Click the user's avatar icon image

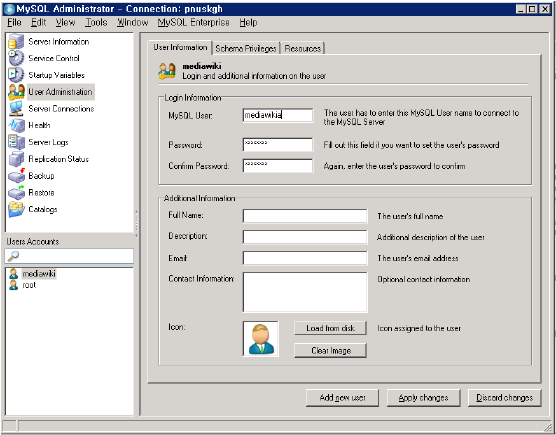point(261,339)
